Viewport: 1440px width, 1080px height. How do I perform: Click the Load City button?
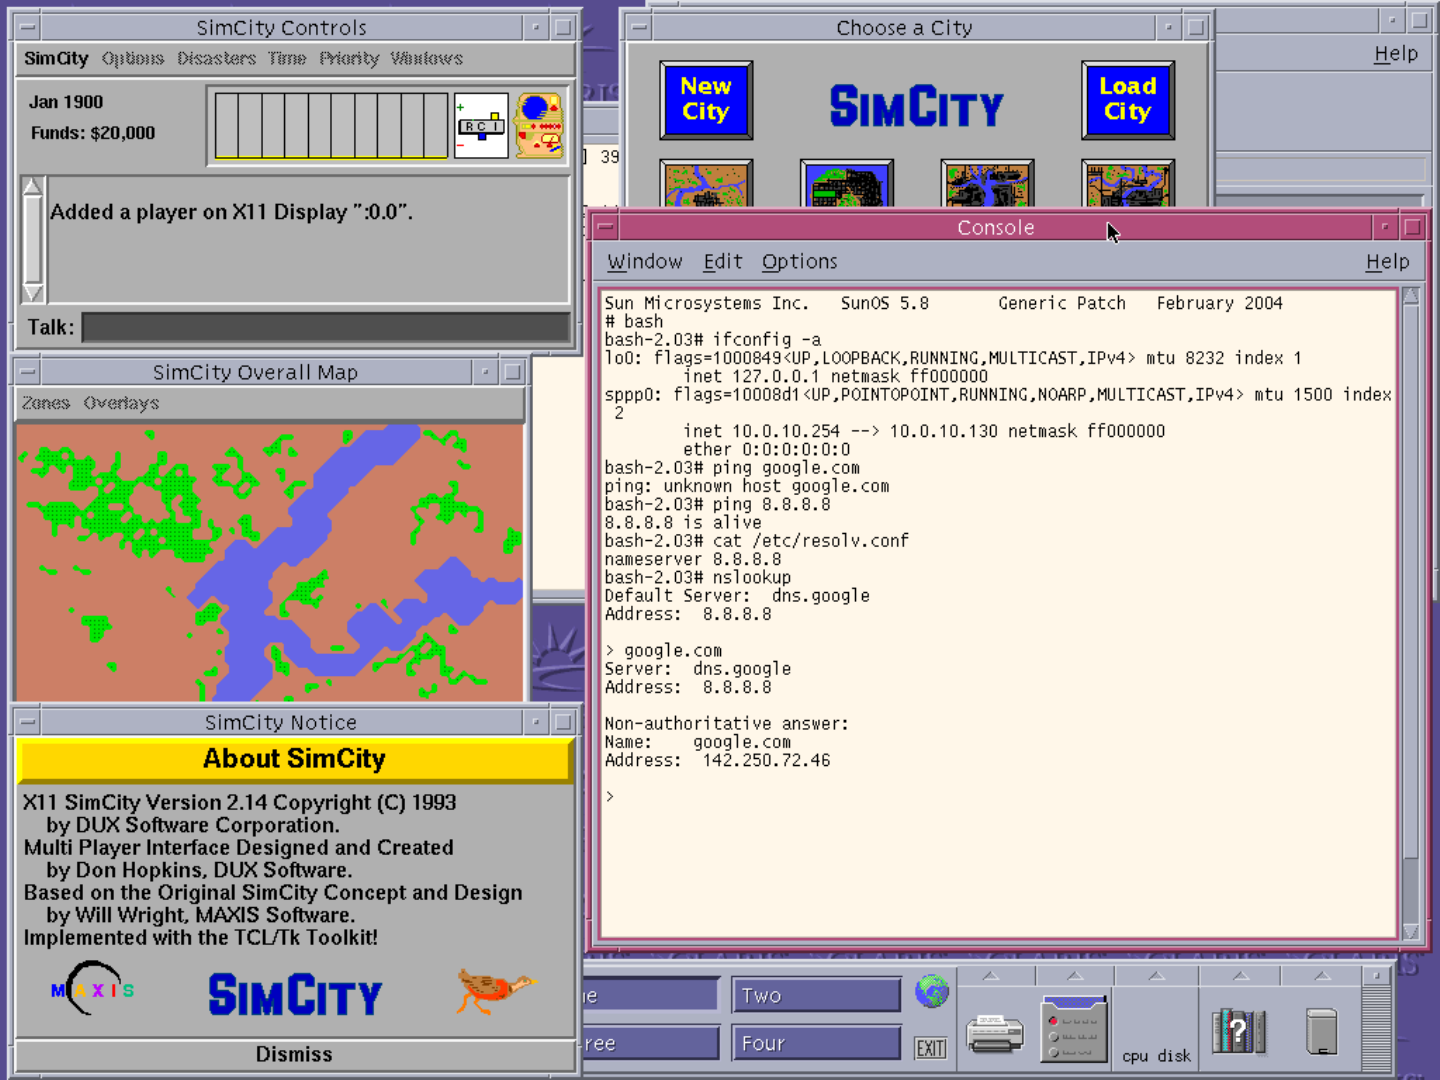(x=1128, y=100)
